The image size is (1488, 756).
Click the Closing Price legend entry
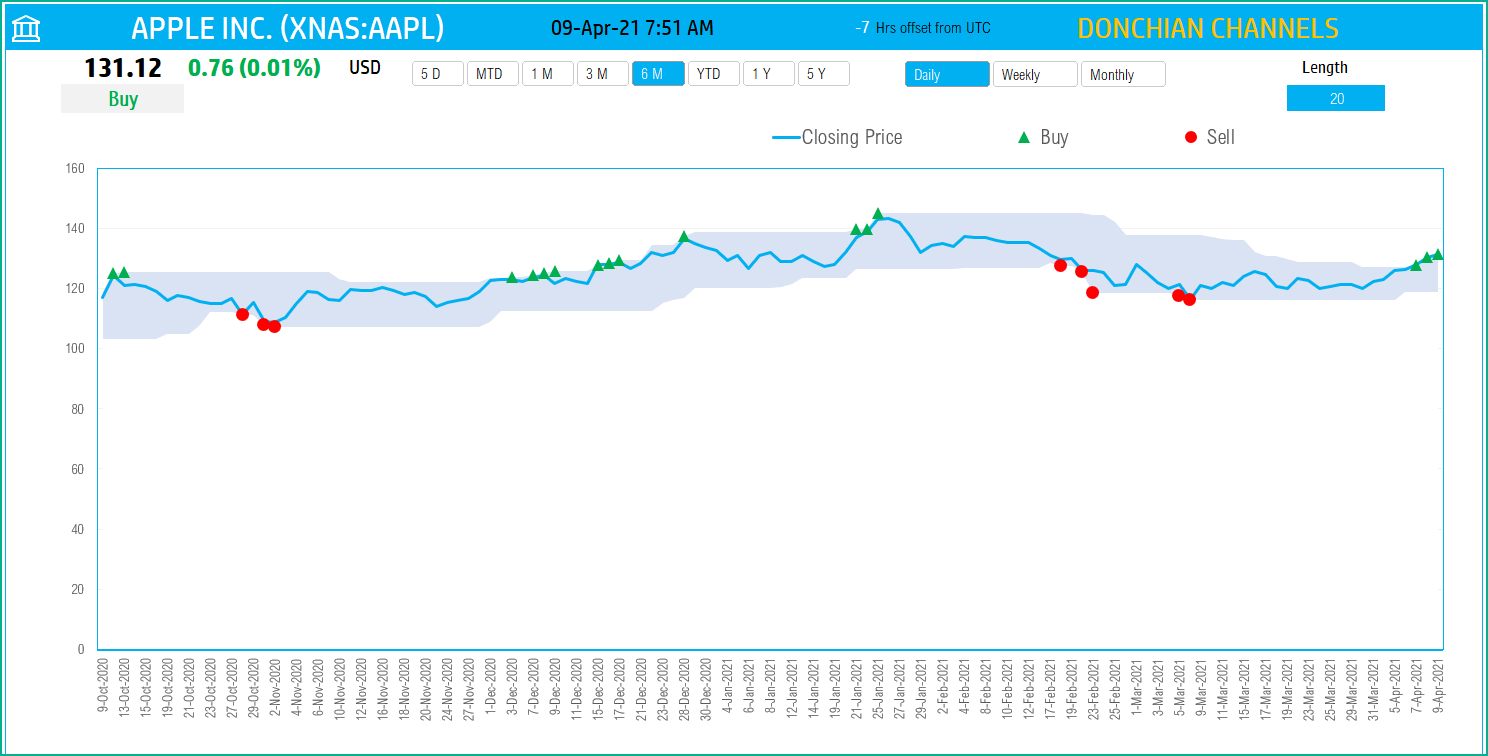(x=838, y=137)
